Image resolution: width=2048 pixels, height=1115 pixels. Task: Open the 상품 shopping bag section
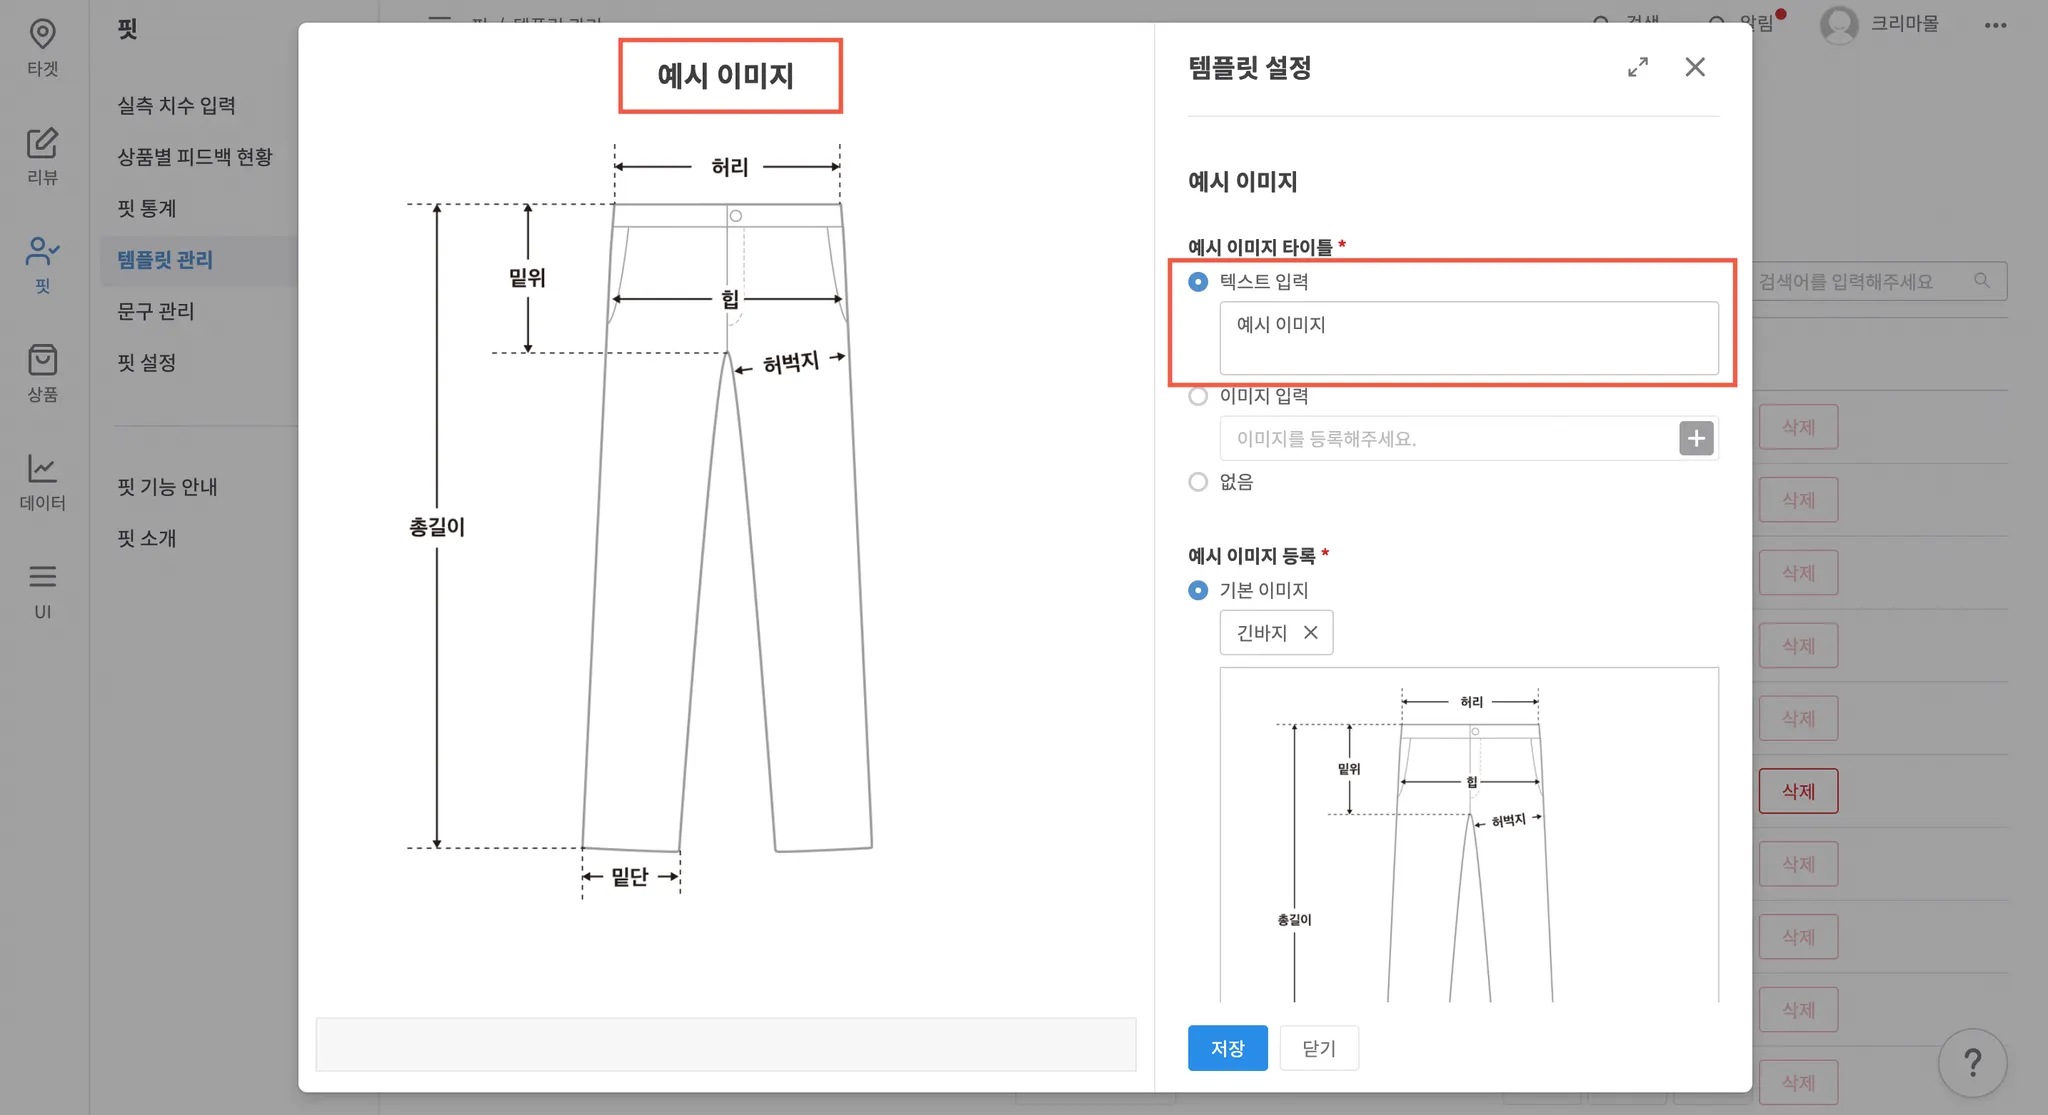click(x=42, y=373)
